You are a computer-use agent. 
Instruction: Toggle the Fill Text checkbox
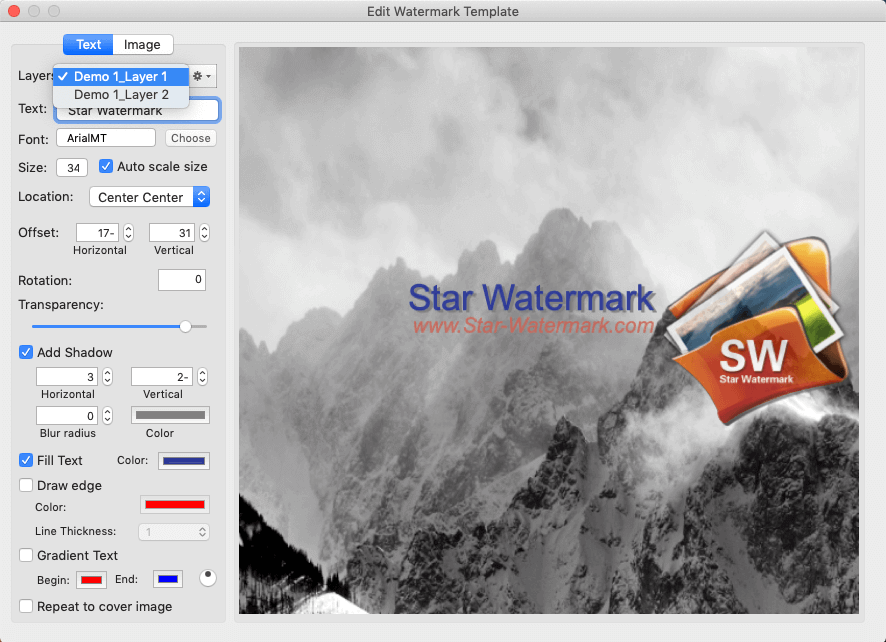(x=26, y=460)
